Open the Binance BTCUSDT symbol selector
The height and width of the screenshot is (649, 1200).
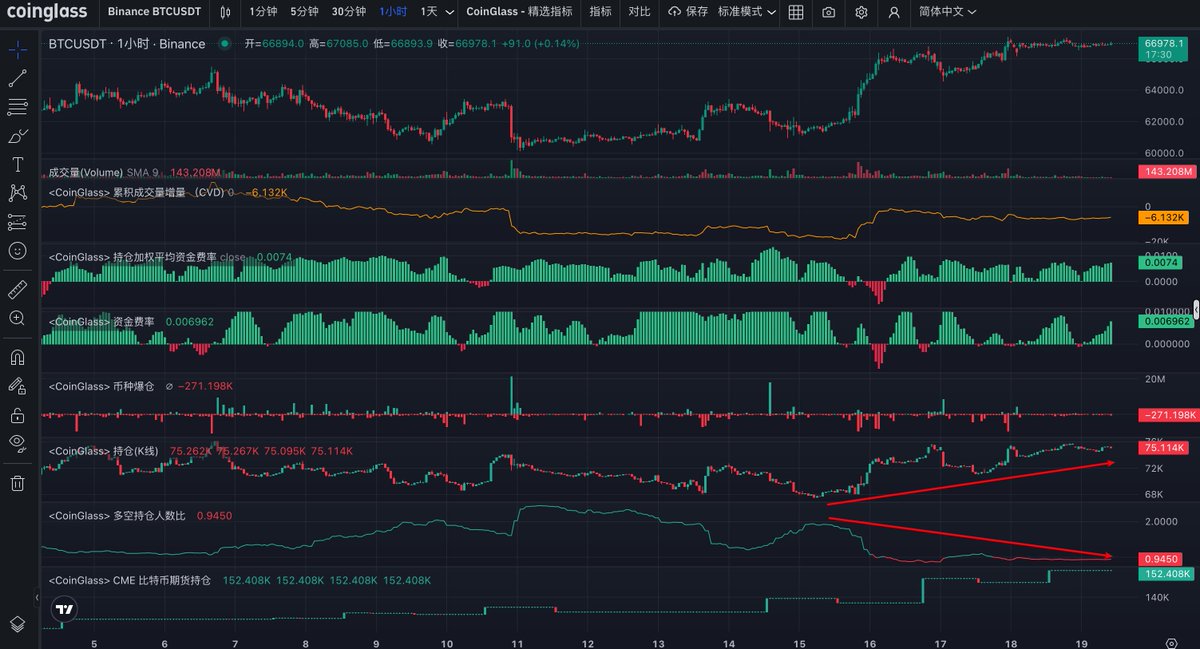[154, 12]
